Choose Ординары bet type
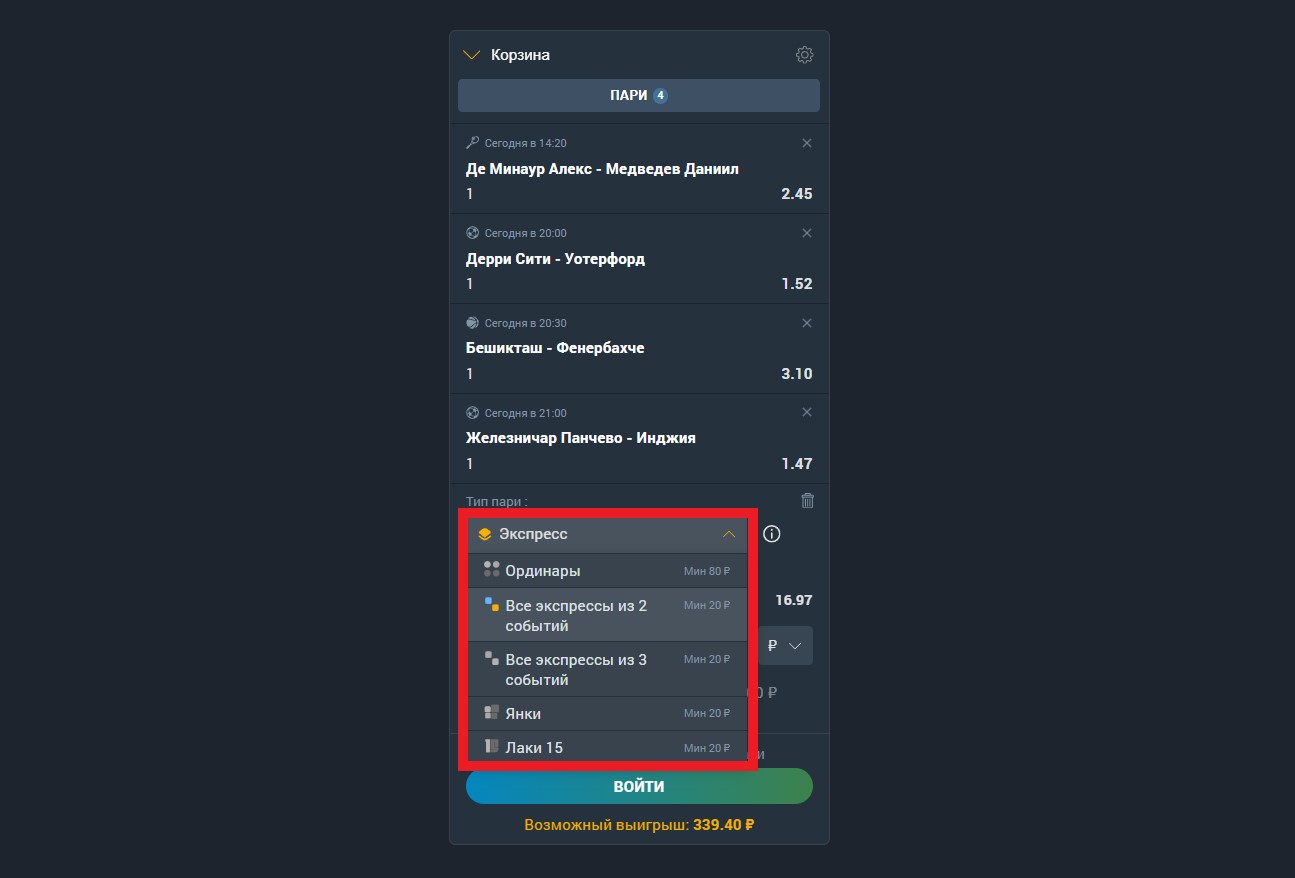1295x878 pixels. [x=608, y=571]
